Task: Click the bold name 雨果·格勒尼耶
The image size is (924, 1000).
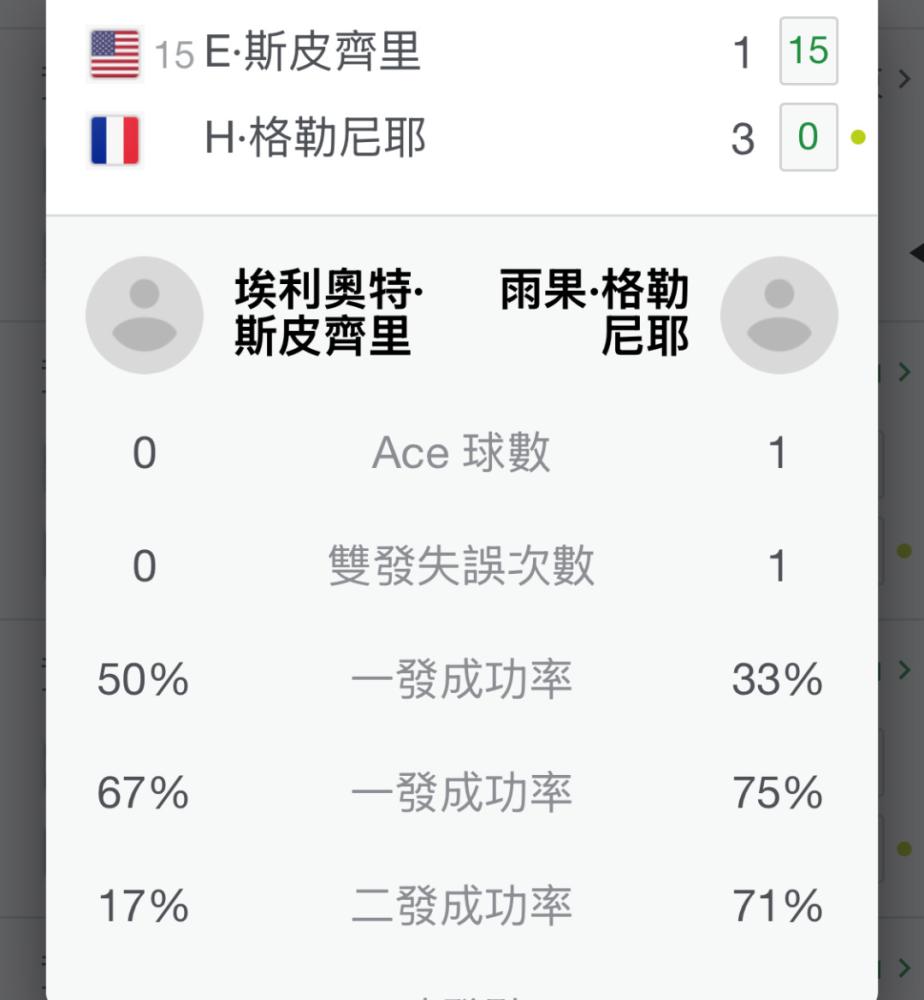Action: (594, 312)
